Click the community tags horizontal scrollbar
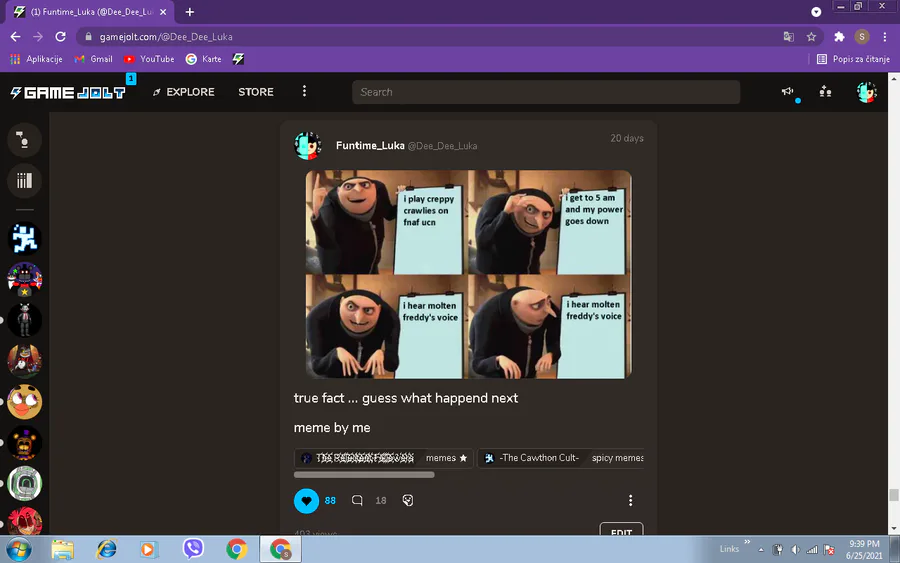The image size is (900, 563). (x=364, y=475)
